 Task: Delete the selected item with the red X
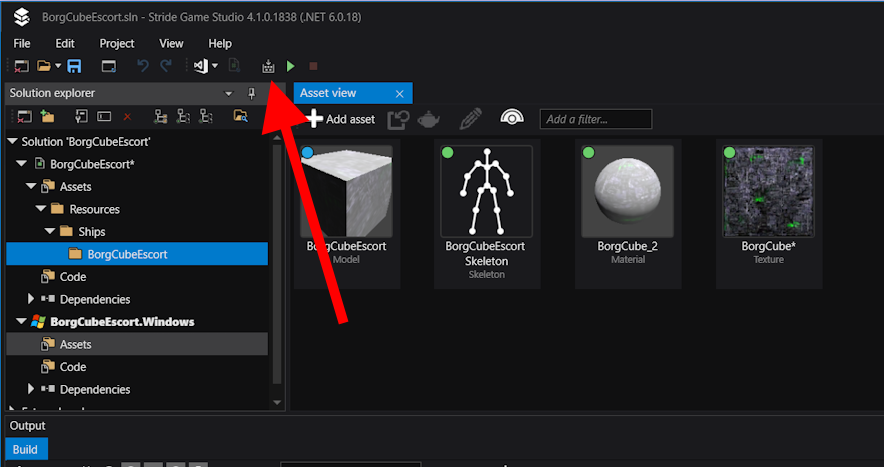[x=127, y=117]
